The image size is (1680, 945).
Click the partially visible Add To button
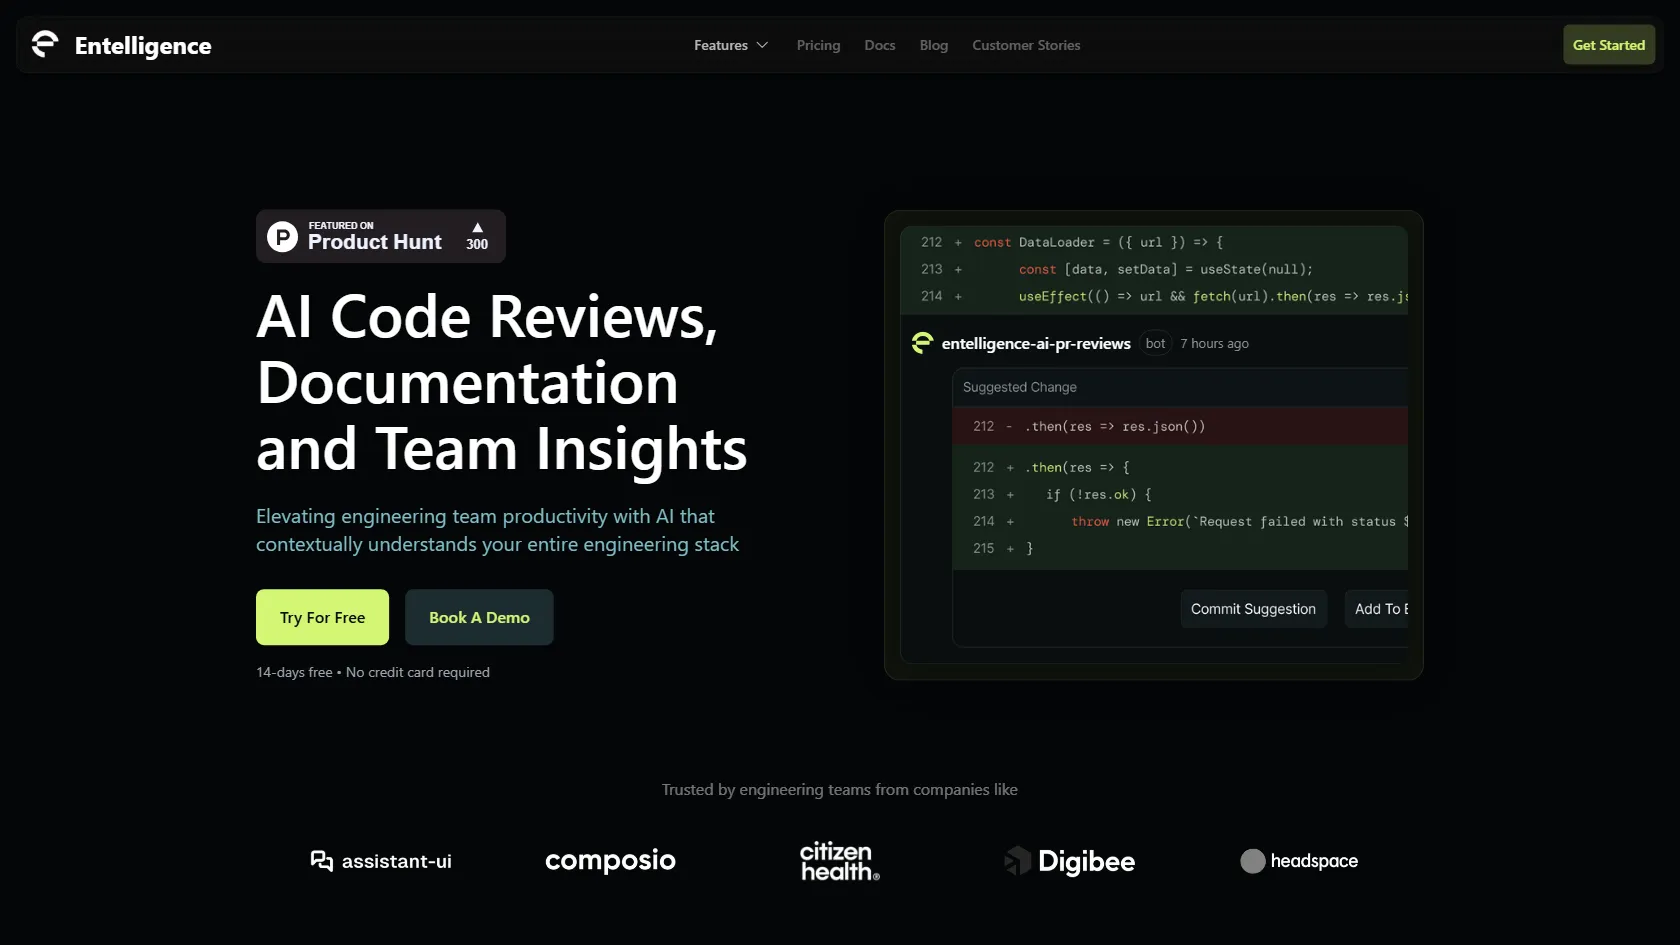click(1376, 609)
